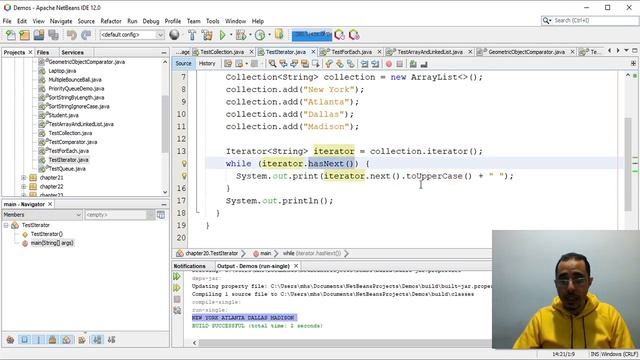Toggle the History view button

(x=207, y=63)
